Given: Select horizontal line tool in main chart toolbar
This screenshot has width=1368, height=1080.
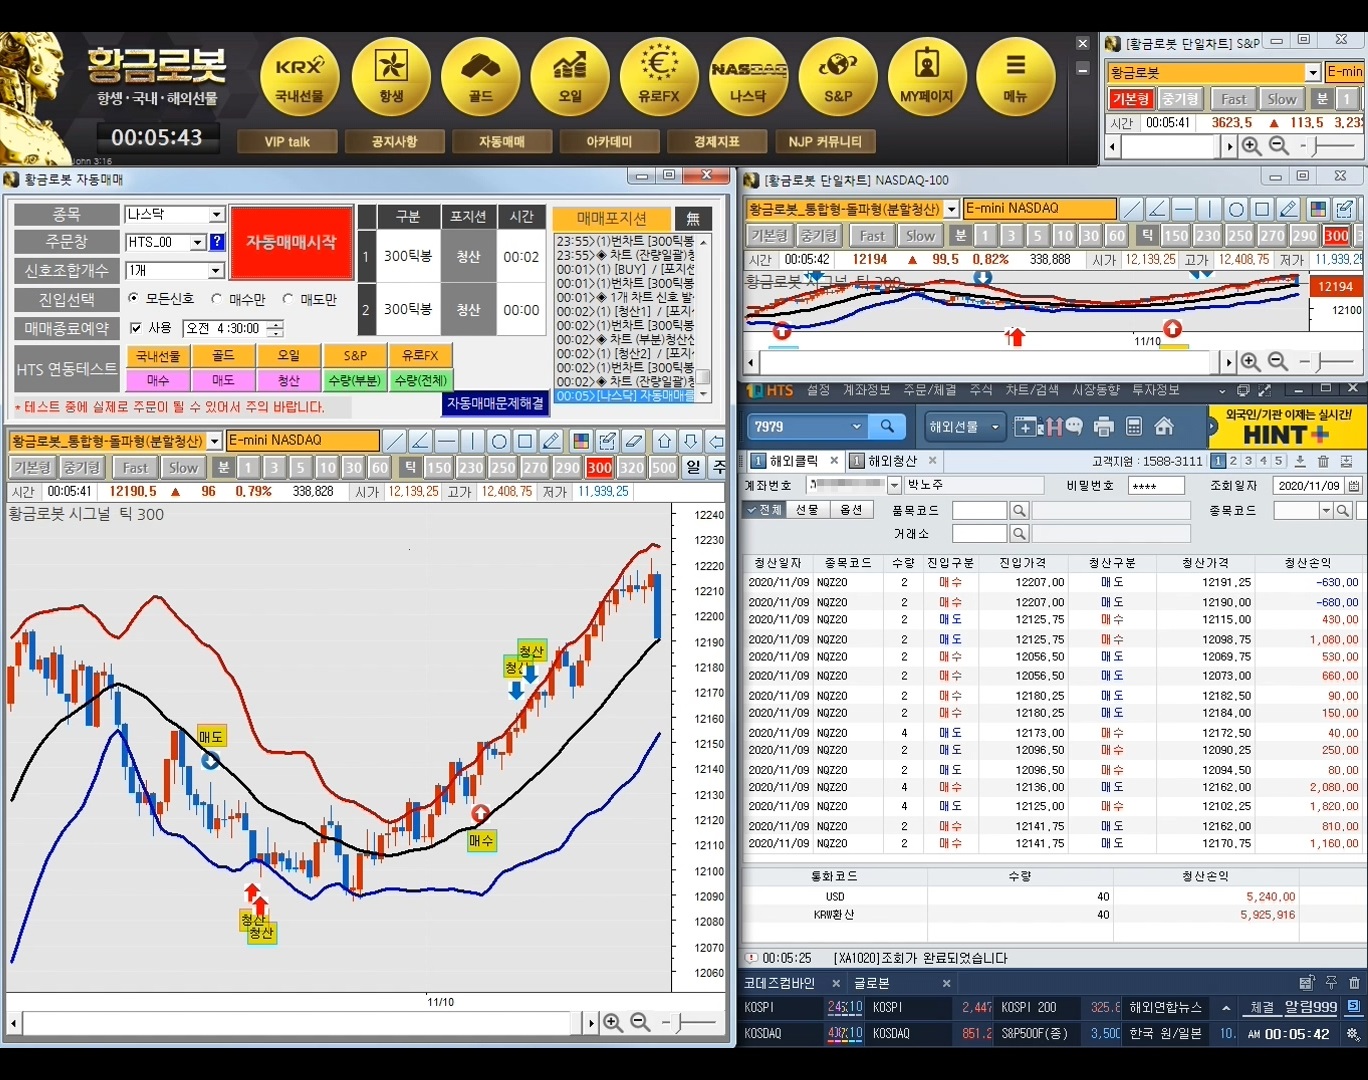Looking at the screenshot, I should coord(447,441).
